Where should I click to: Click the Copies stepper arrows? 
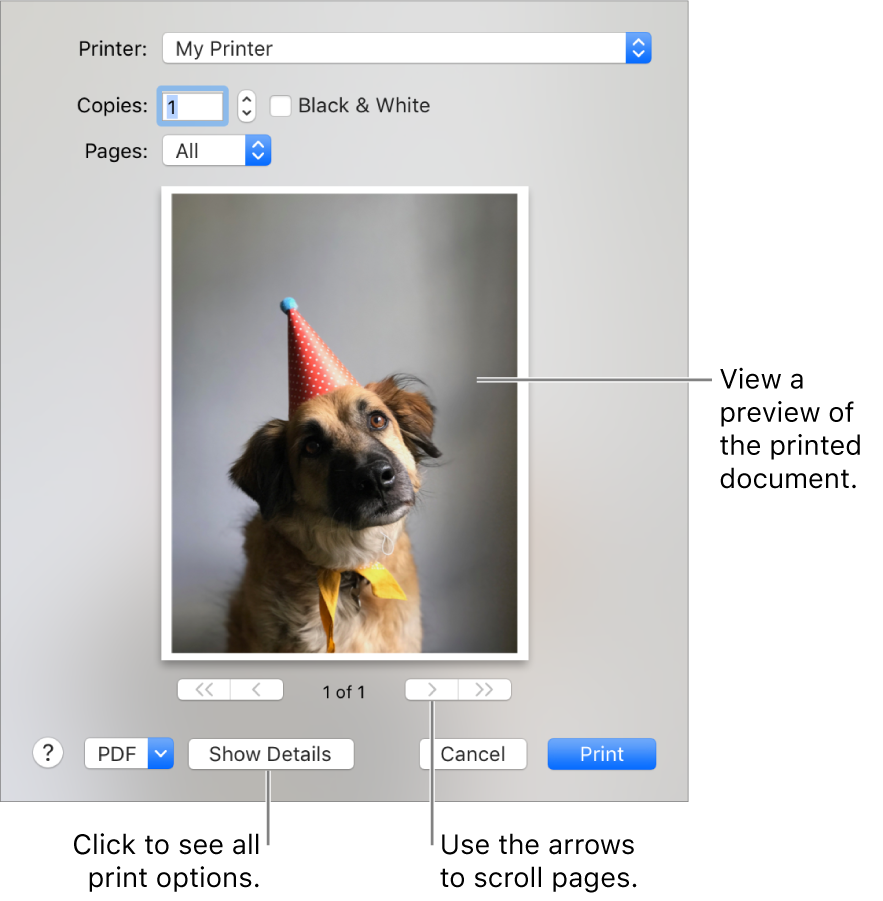tap(246, 106)
